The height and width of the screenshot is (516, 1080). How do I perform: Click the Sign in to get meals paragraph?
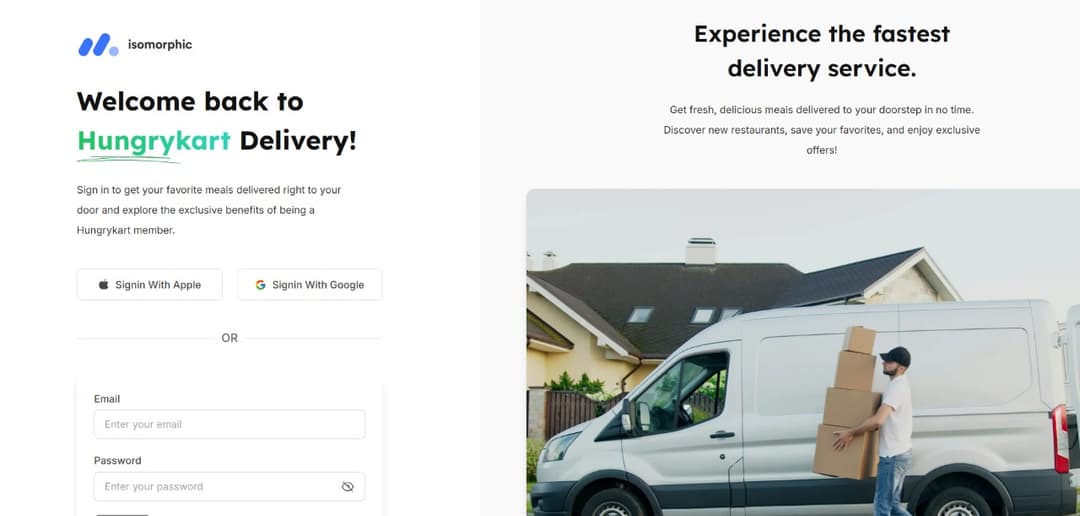click(209, 210)
